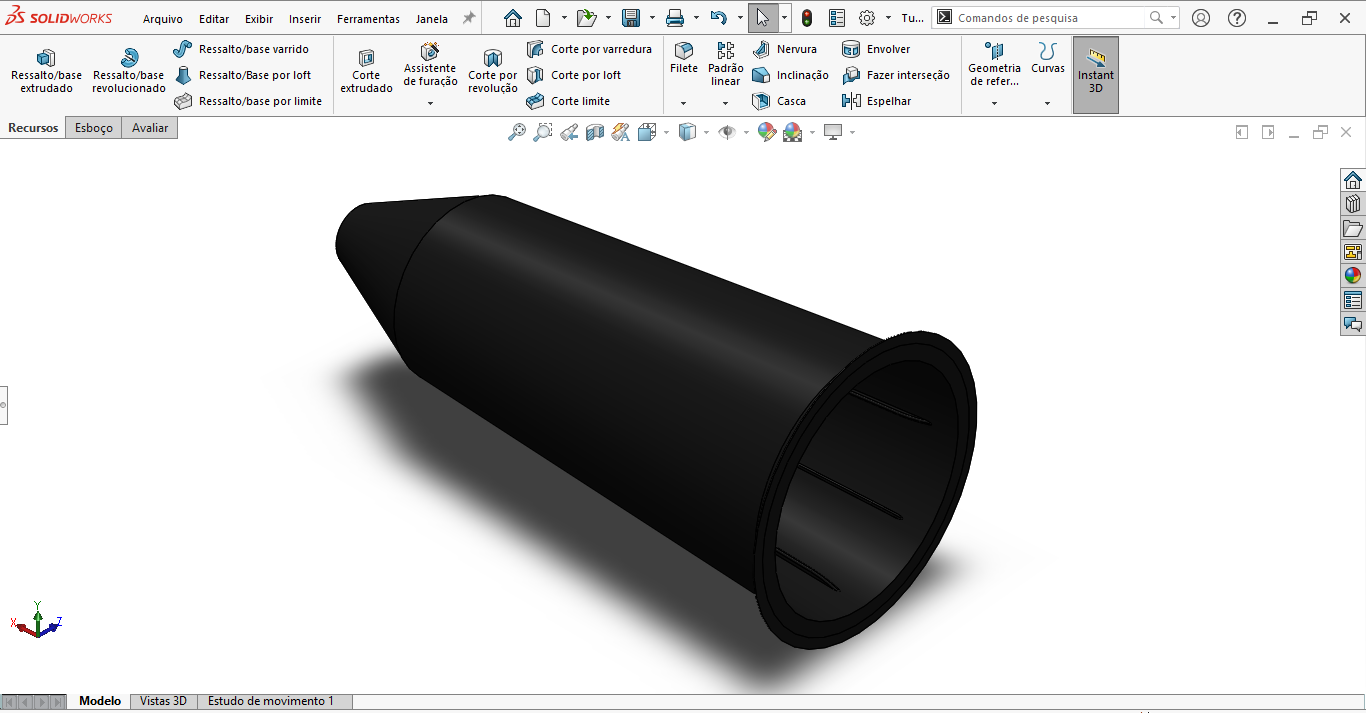Select Ressalto/base revolucionado tool
This screenshot has height=713, width=1366.
[129, 72]
